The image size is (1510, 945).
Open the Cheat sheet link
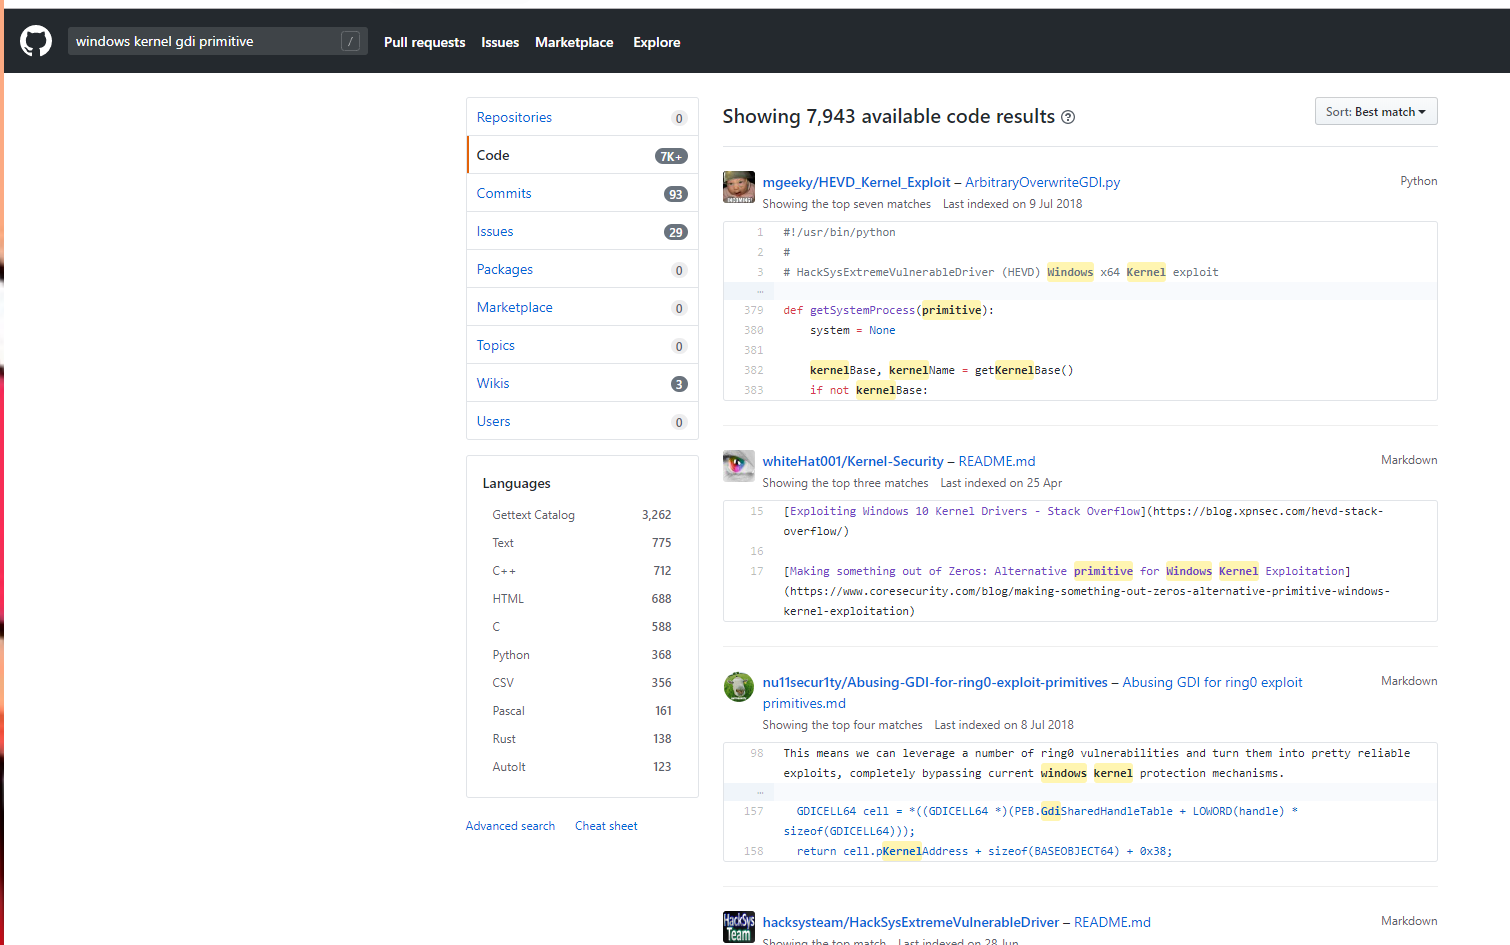click(x=606, y=826)
